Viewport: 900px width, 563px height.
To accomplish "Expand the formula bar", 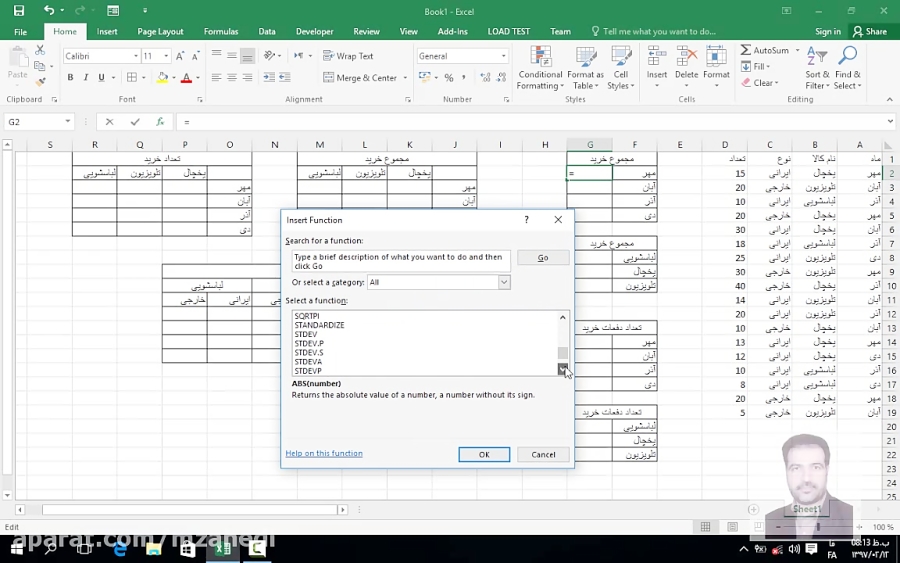I will (x=890, y=121).
